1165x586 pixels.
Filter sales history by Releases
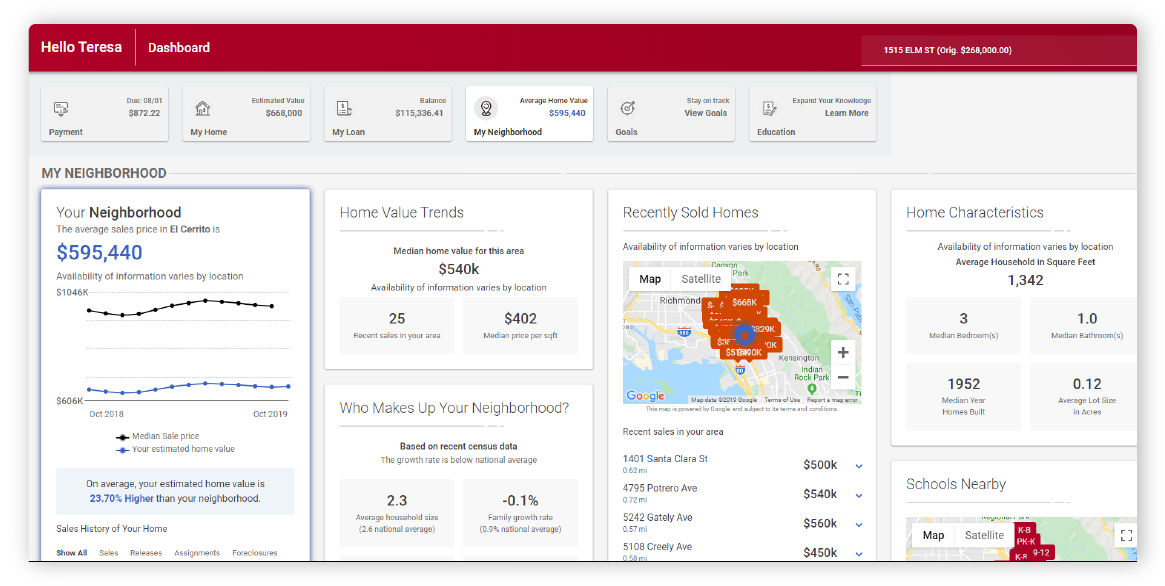point(146,553)
